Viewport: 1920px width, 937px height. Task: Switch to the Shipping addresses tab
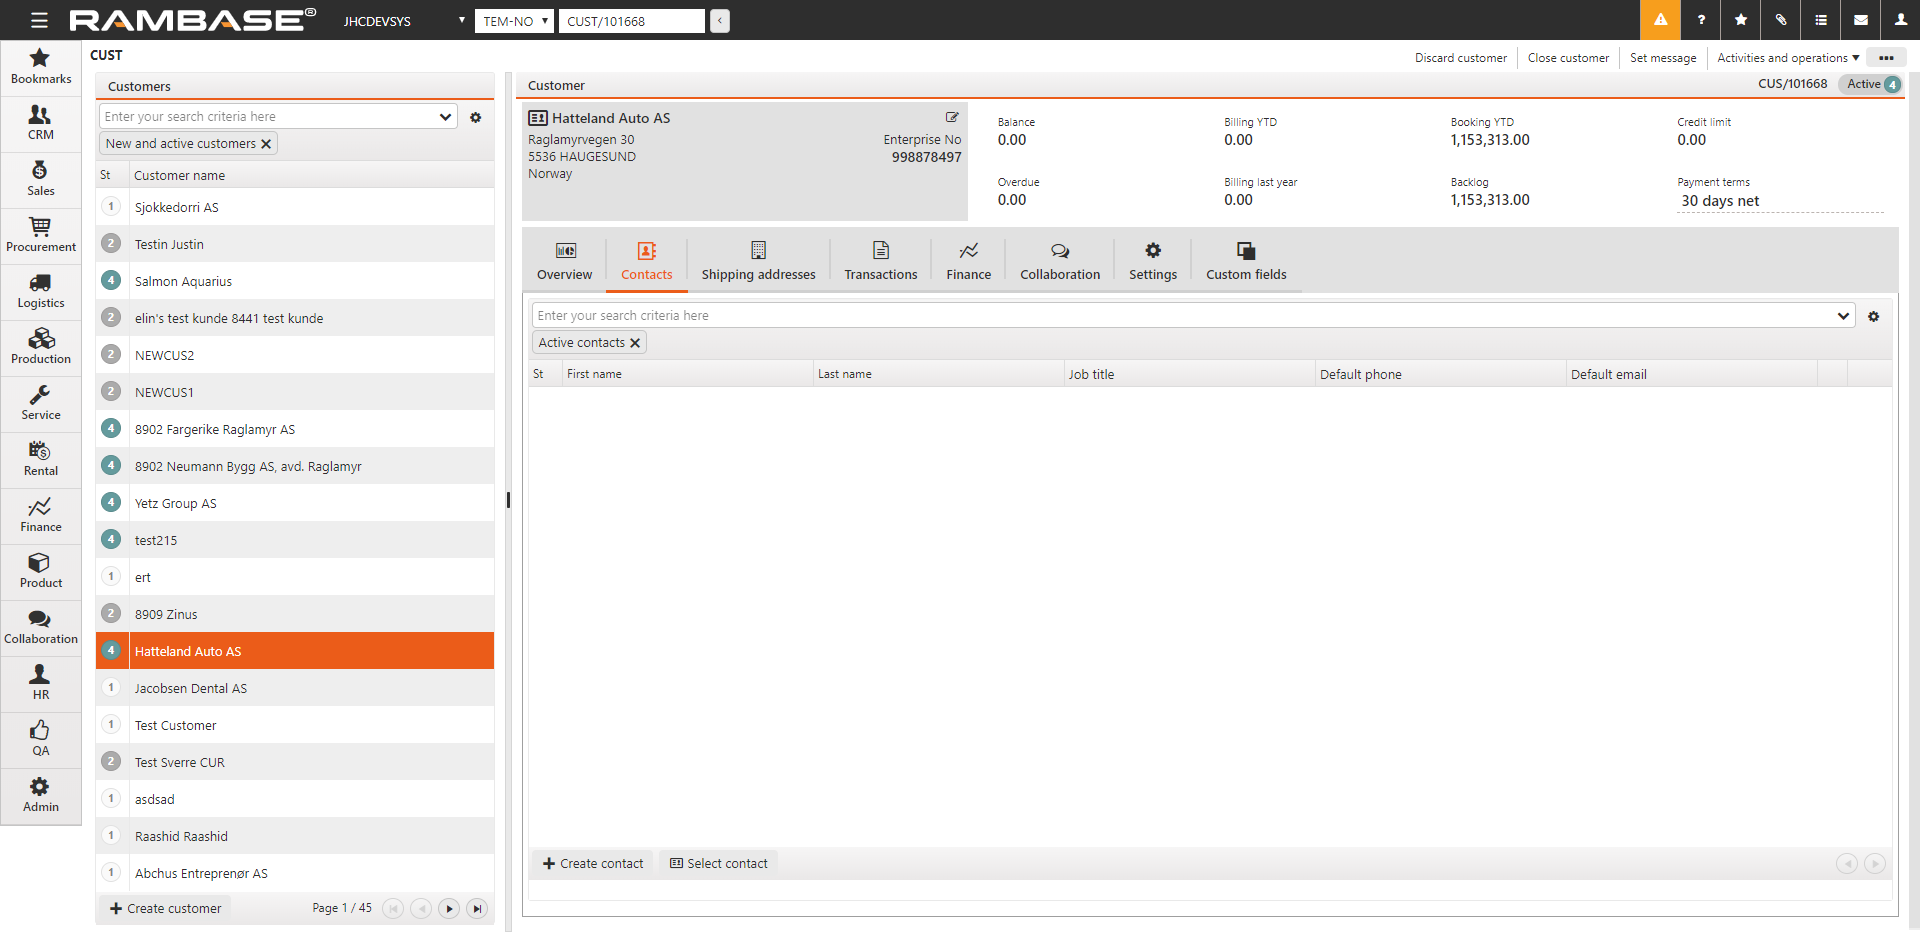point(758,262)
